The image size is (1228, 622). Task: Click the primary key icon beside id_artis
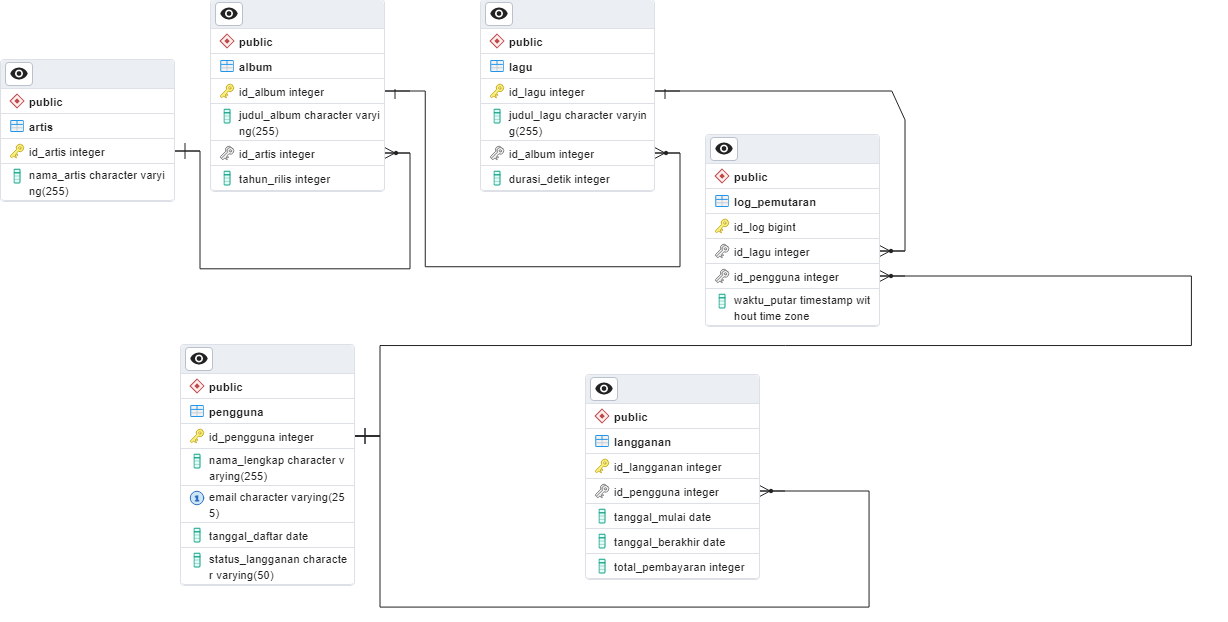17,152
